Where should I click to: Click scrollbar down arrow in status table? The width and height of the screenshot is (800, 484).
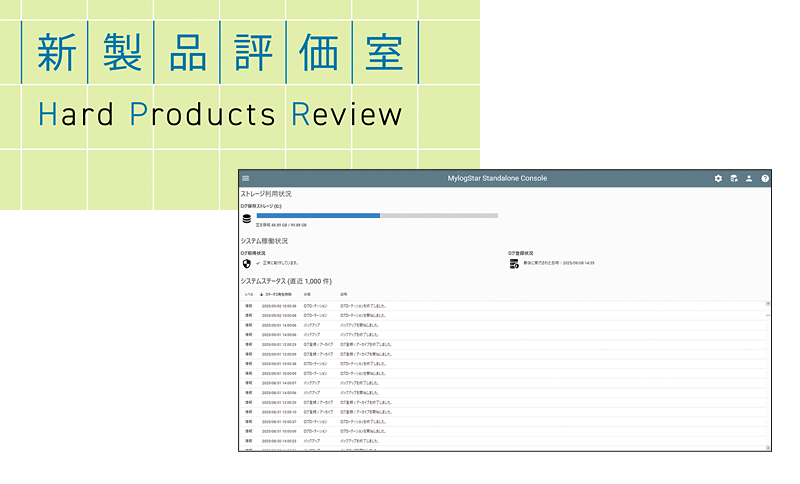(x=768, y=446)
